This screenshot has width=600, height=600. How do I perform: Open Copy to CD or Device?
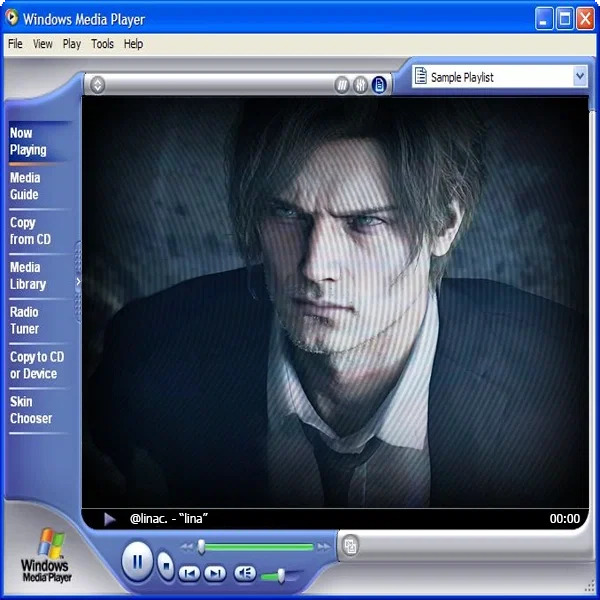pyautogui.click(x=38, y=365)
